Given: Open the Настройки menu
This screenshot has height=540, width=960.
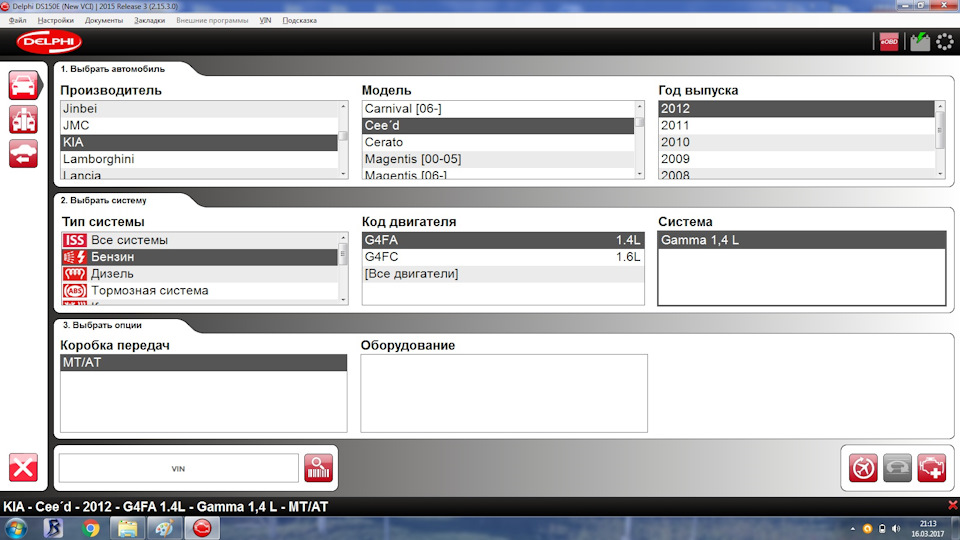Looking at the screenshot, I should [55, 20].
